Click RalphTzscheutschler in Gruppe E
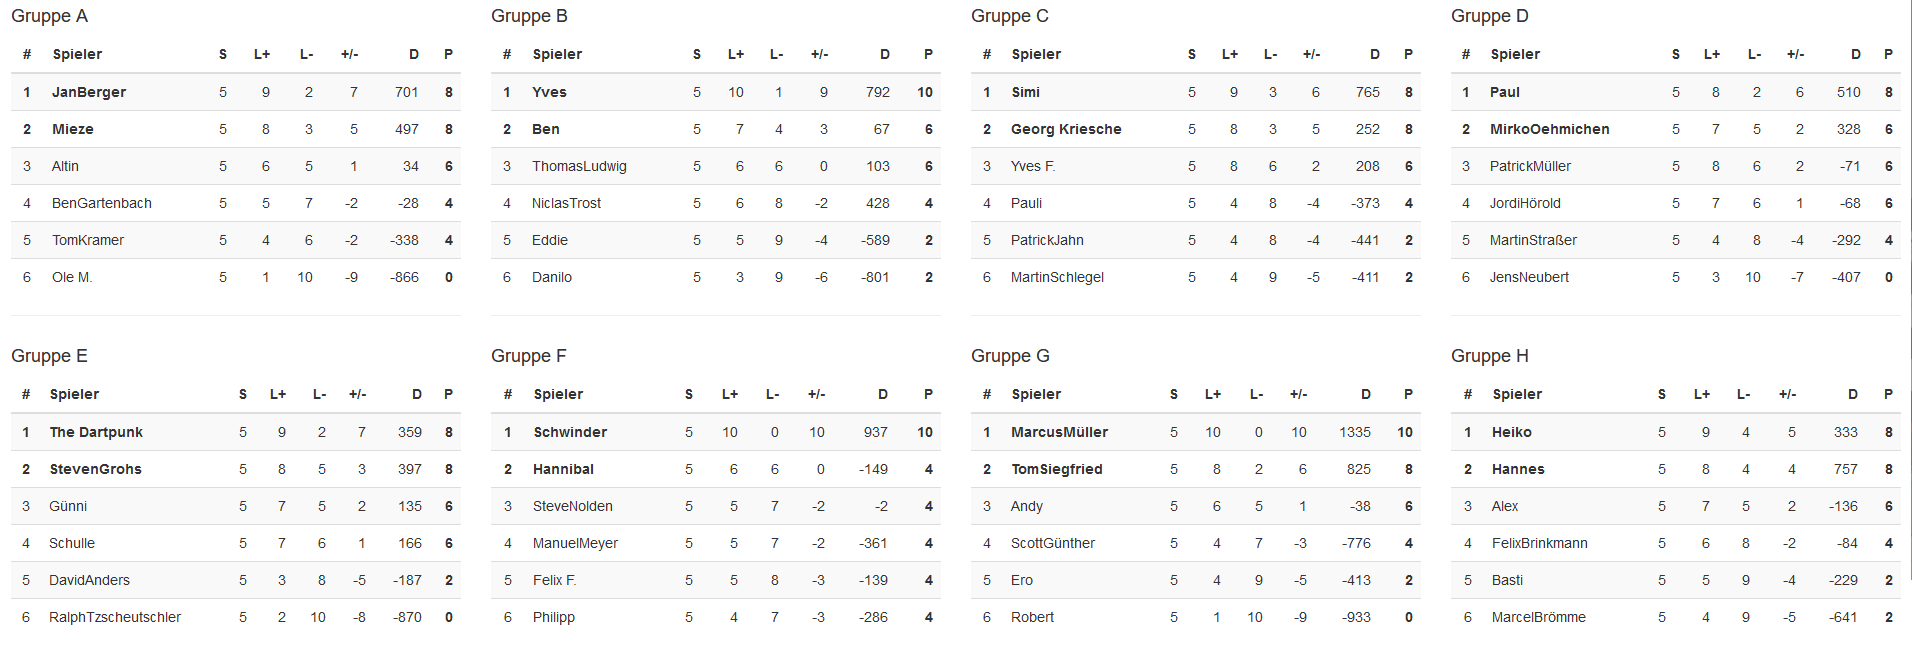This screenshot has height=647, width=1912. click(115, 617)
